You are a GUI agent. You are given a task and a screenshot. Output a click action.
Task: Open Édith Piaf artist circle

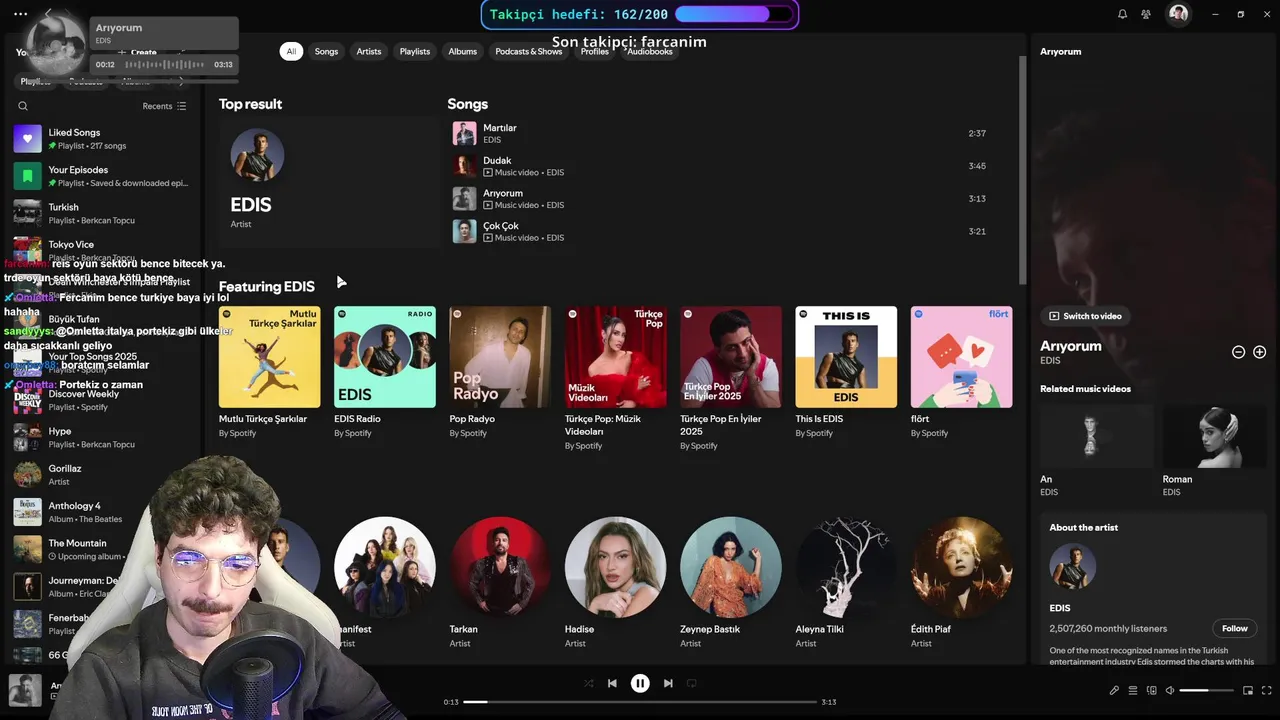pyautogui.click(x=962, y=567)
